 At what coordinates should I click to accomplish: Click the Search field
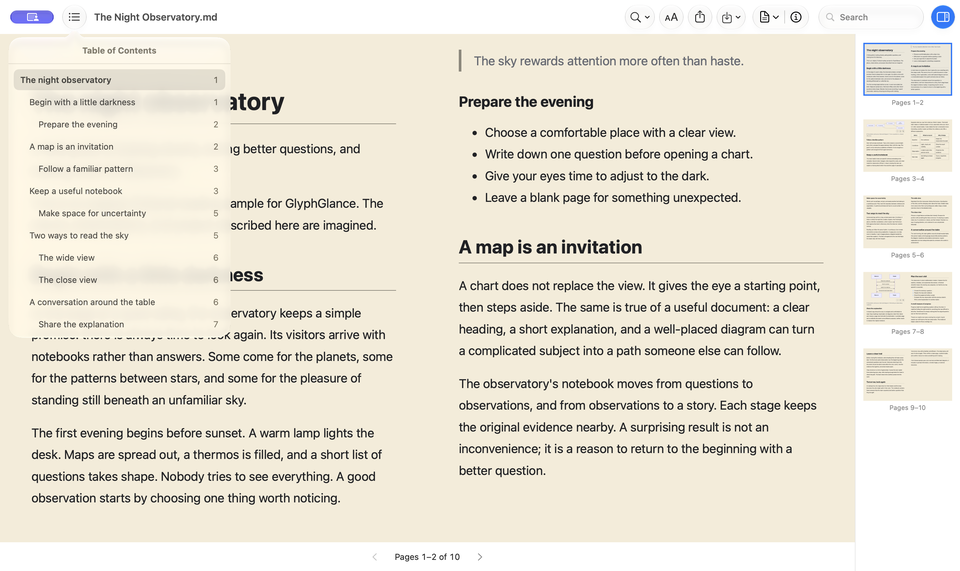pyautogui.click(x=871, y=17)
